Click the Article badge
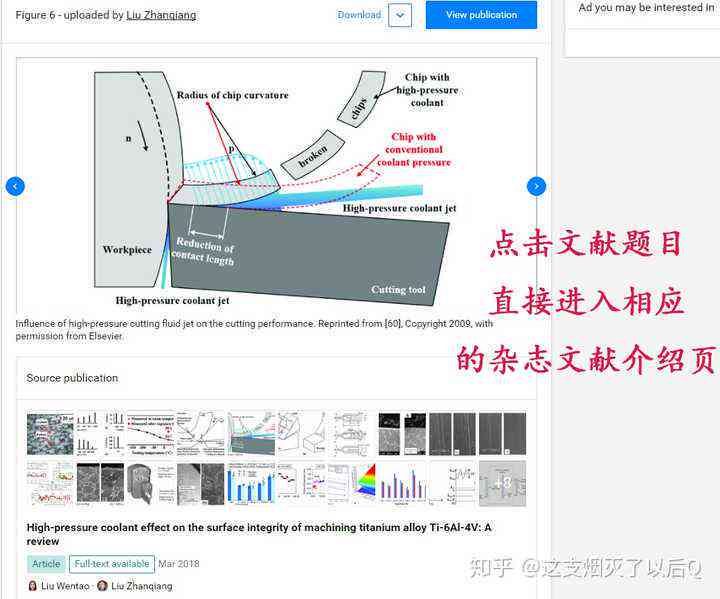This screenshot has width=720, height=599. tap(46, 564)
